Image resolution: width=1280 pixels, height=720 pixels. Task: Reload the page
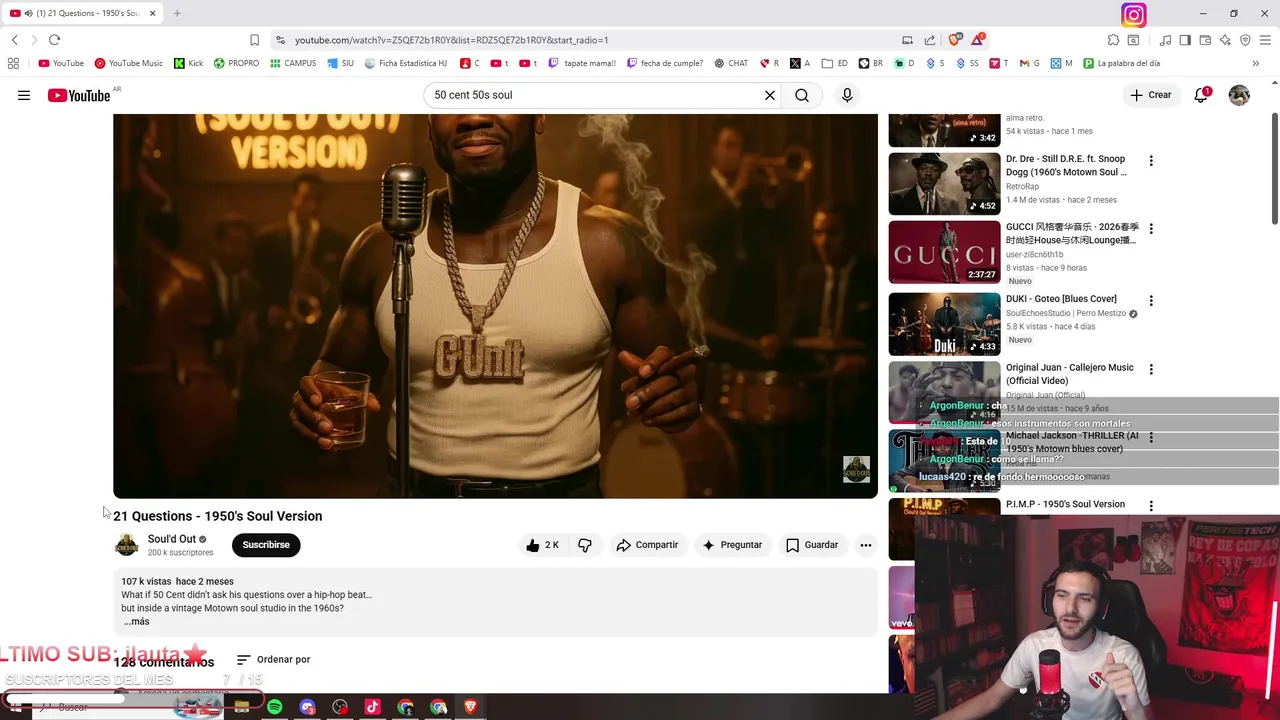54,40
